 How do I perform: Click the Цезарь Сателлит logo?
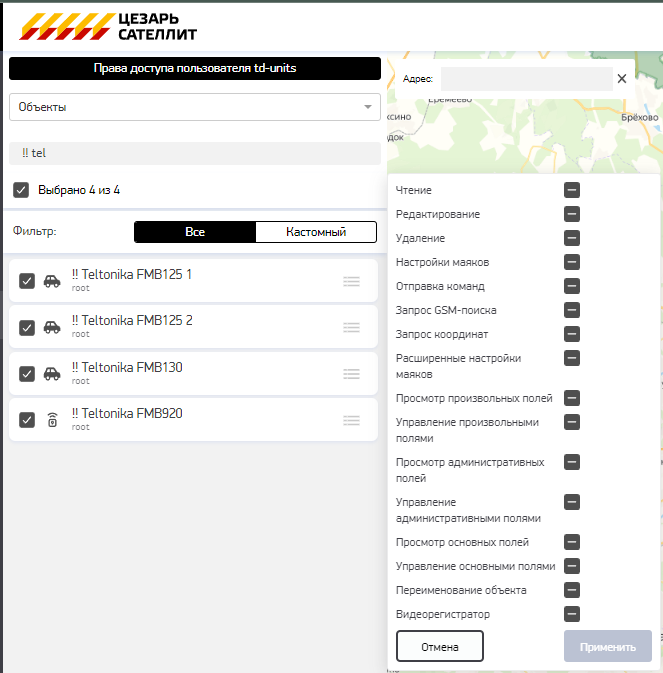[x=108, y=27]
